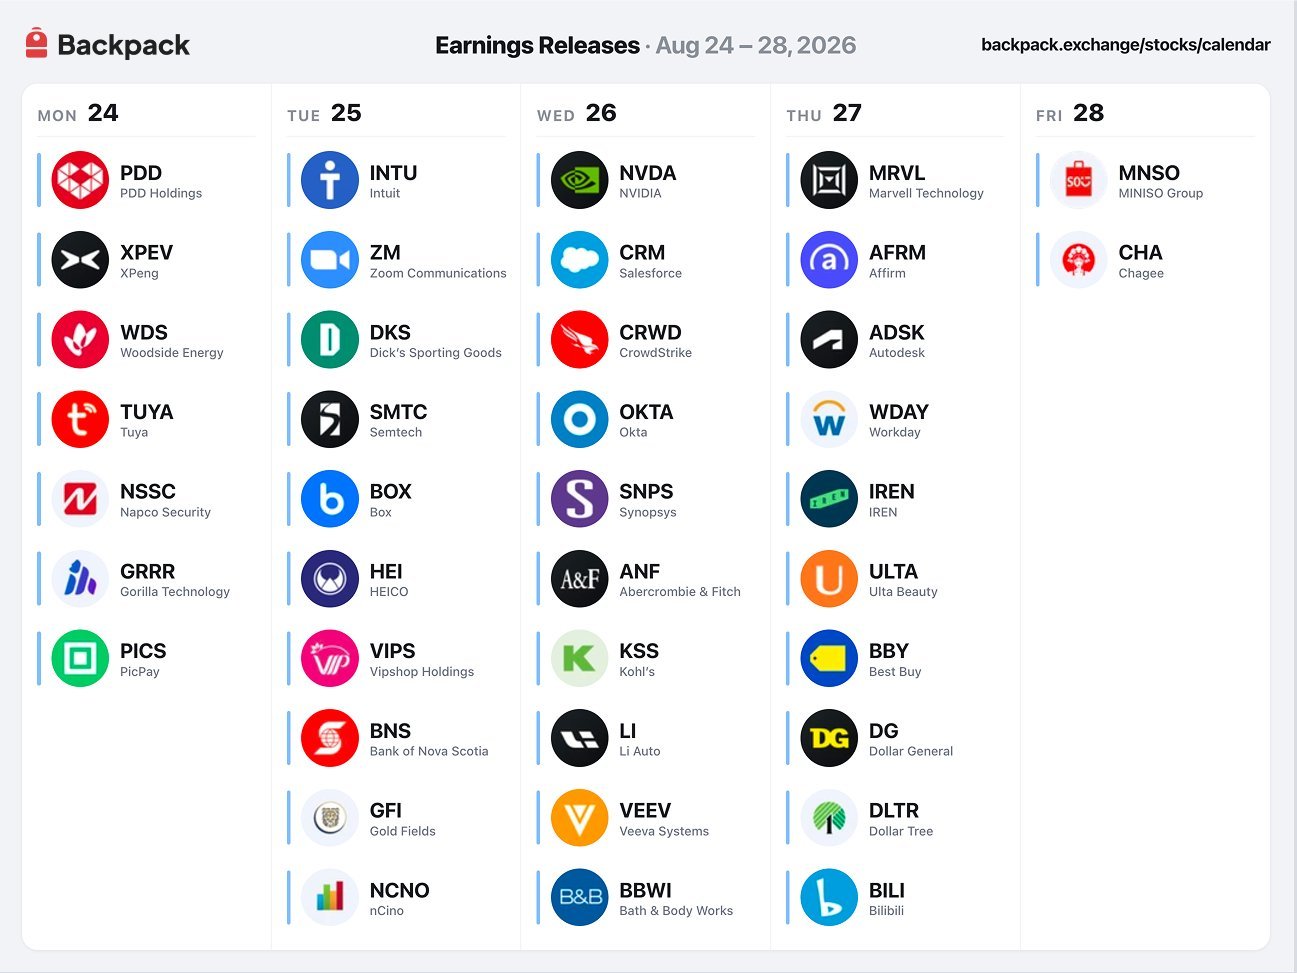The image size is (1297, 973).
Task: Open the backpack.exchange/stocks/calendar link
Action: tap(1126, 45)
